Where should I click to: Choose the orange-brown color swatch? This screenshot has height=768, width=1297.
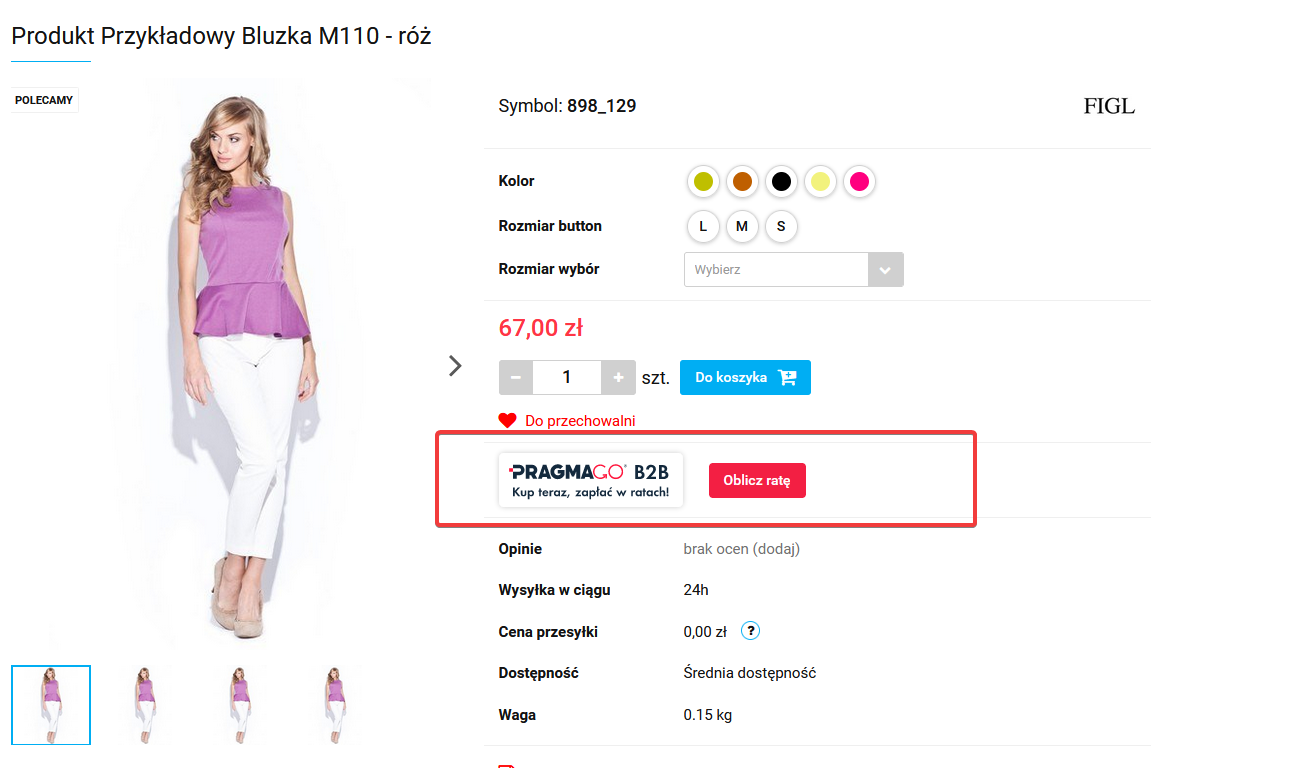click(x=742, y=182)
